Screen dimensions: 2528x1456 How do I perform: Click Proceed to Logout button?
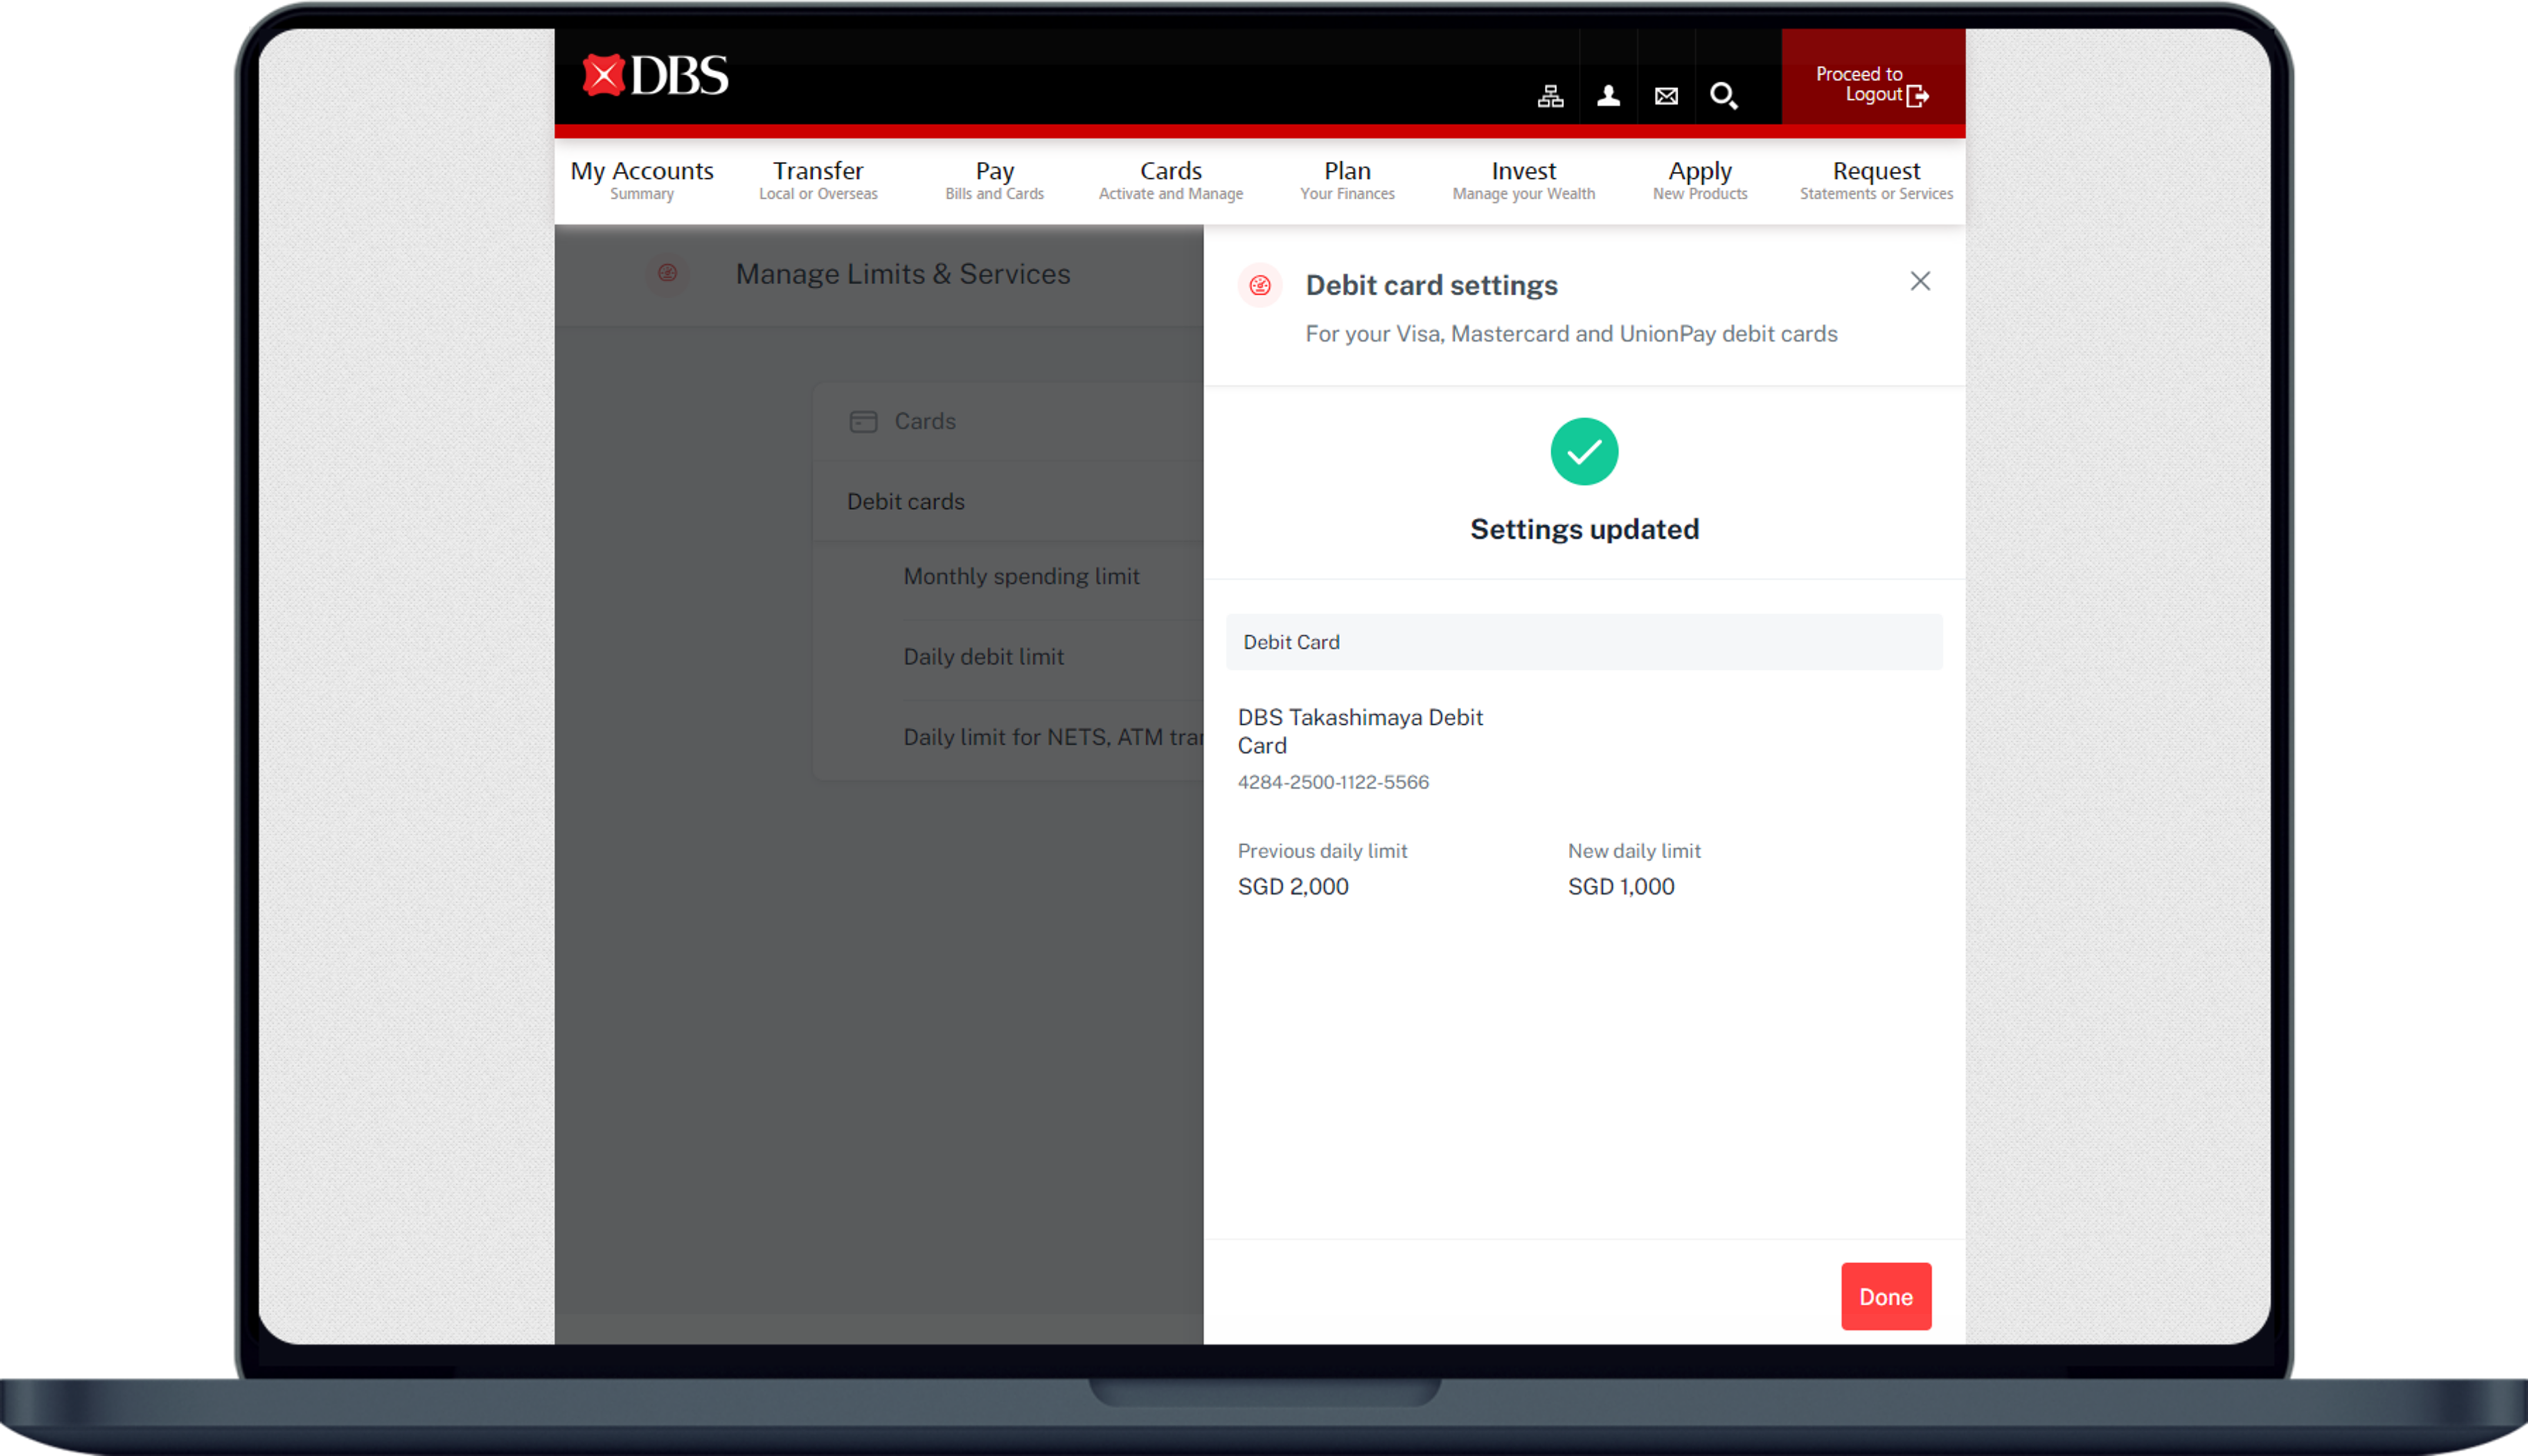coord(1872,84)
